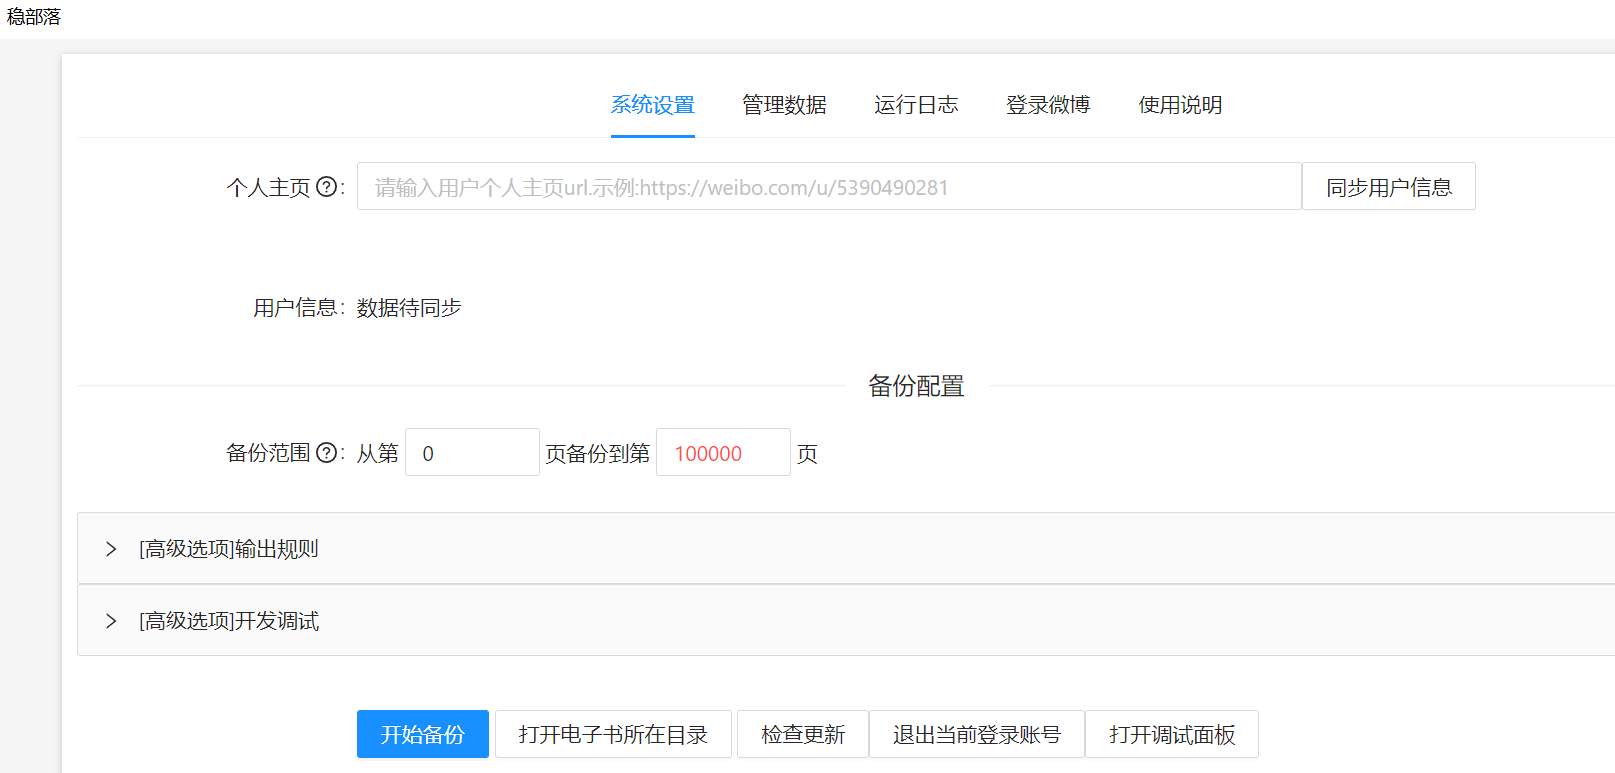Click the help icon beside 个人主页

tap(326, 187)
